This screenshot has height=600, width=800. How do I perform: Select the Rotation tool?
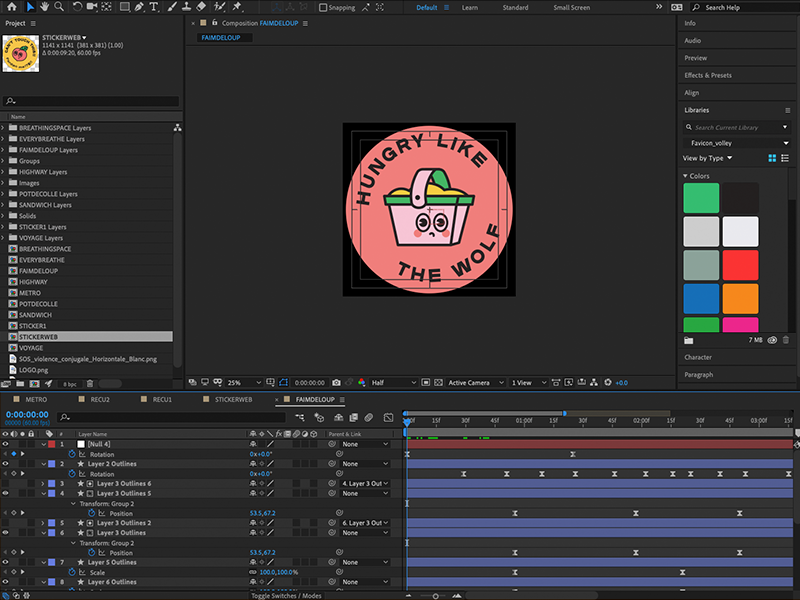point(77,7)
